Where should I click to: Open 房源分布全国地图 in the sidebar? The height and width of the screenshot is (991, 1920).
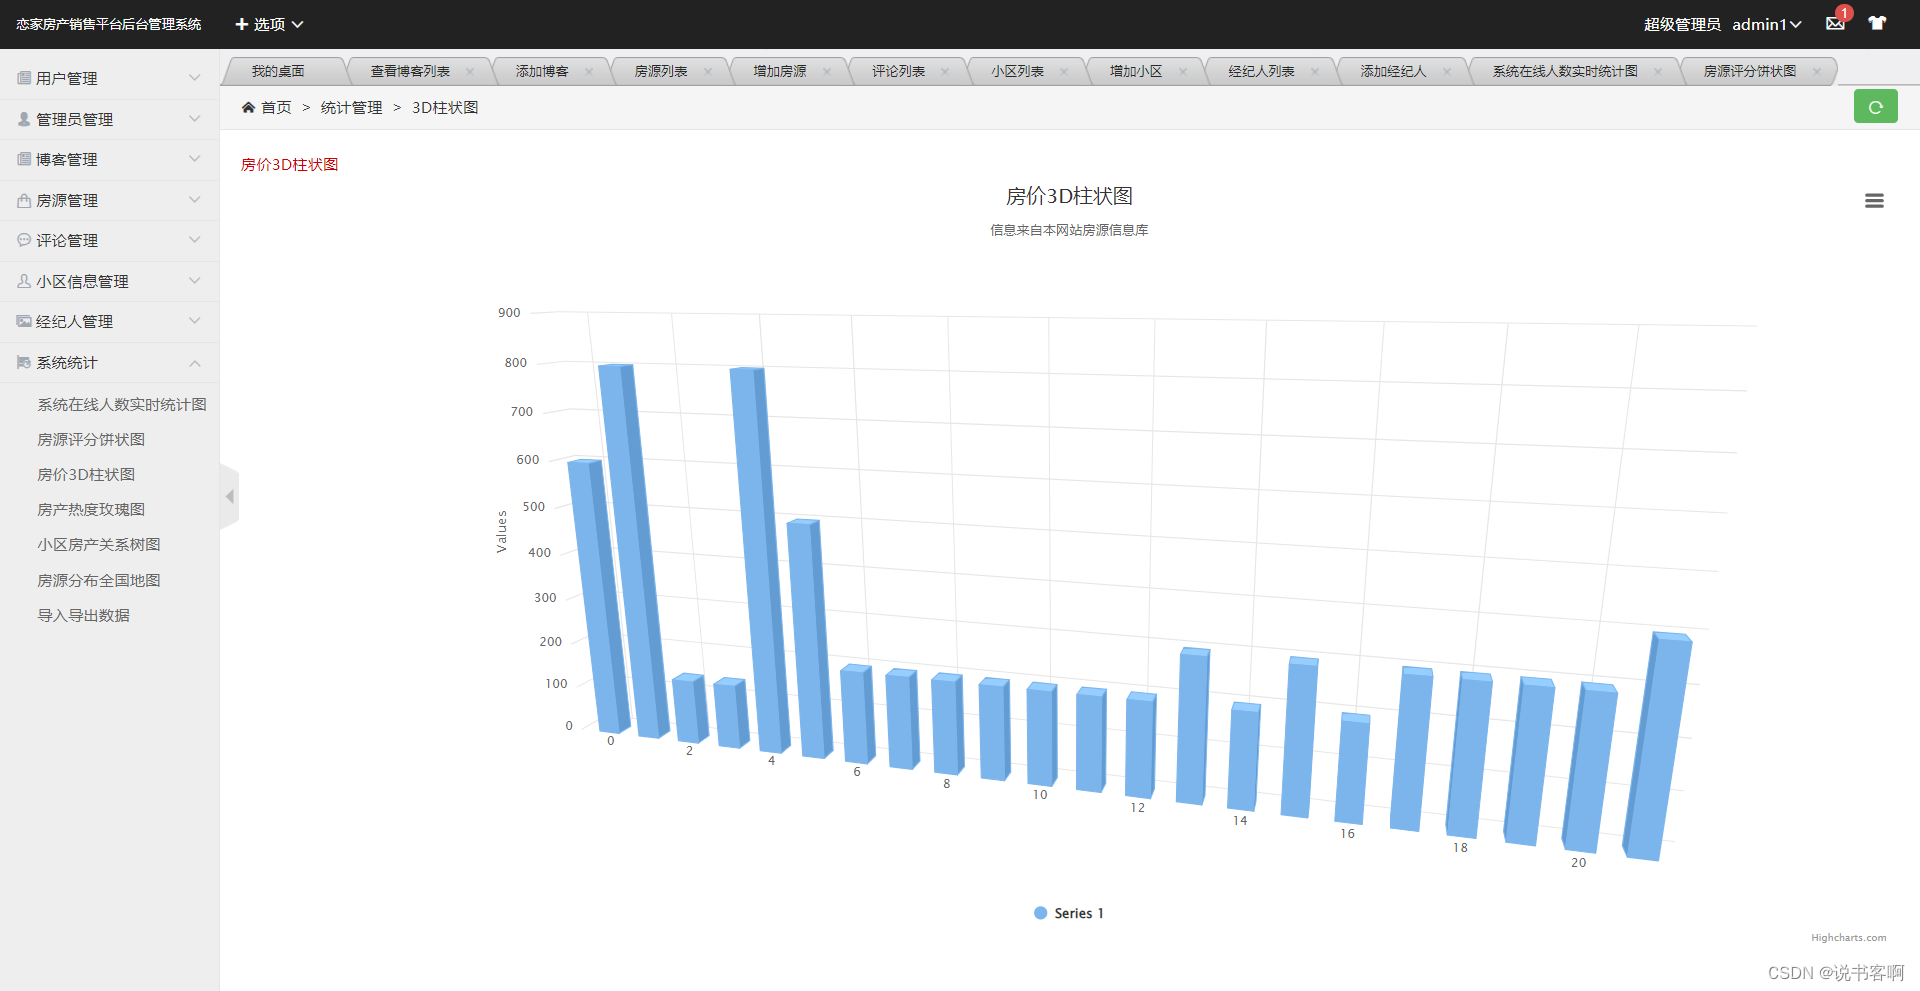point(99,580)
